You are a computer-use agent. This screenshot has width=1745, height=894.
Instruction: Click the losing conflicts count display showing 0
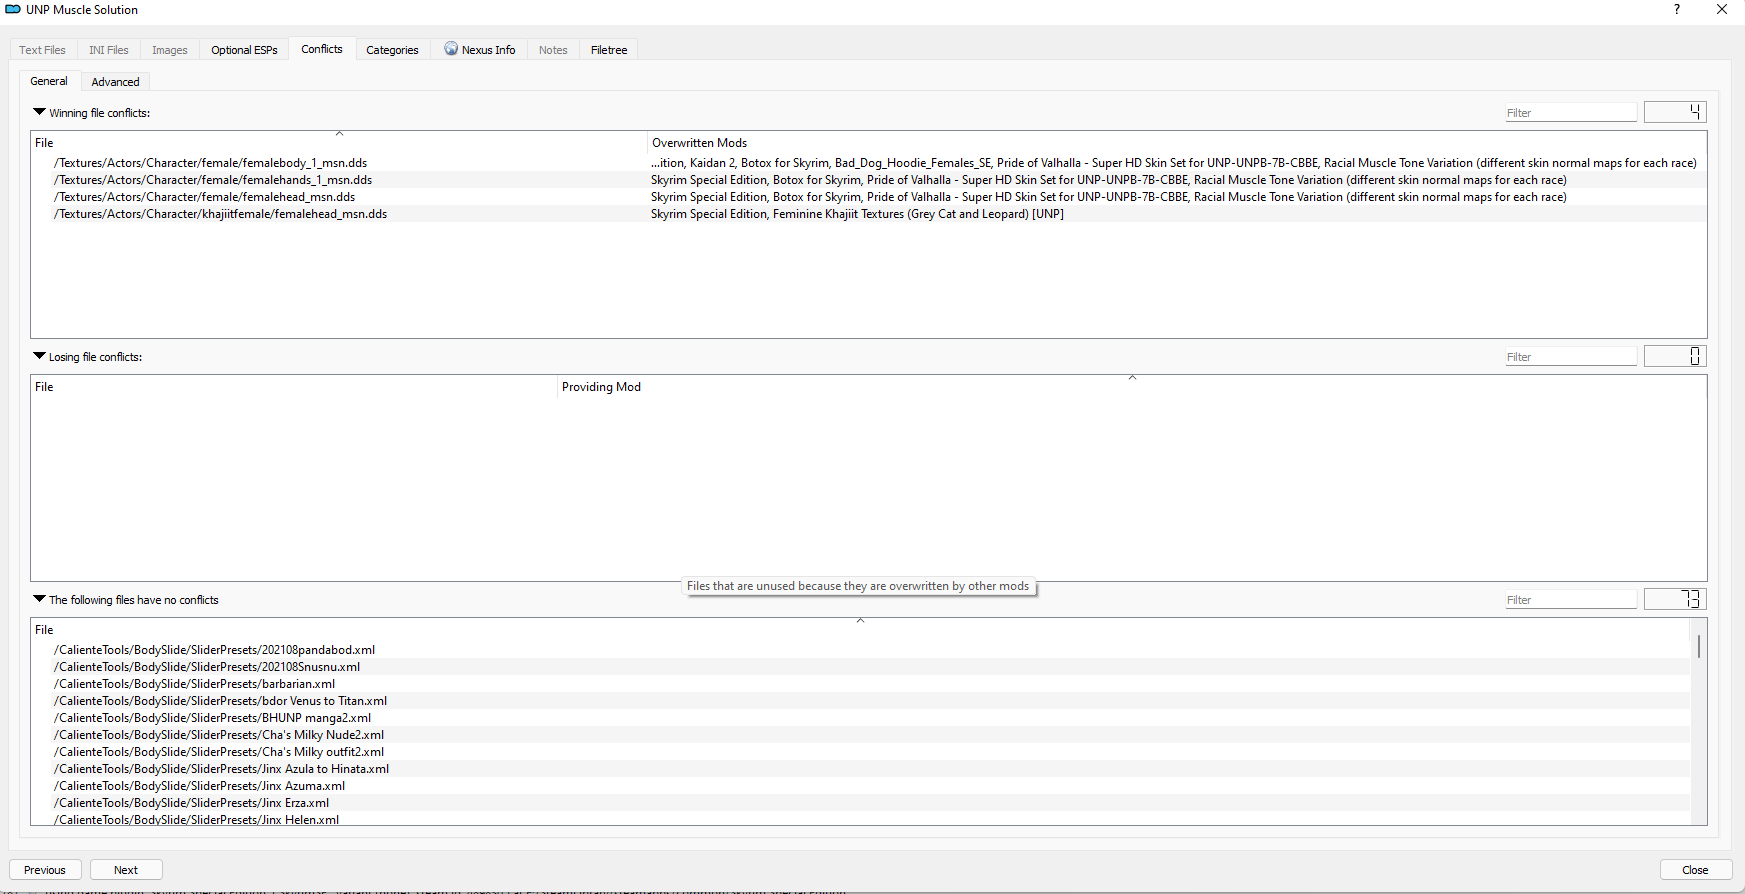tap(1675, 356)
